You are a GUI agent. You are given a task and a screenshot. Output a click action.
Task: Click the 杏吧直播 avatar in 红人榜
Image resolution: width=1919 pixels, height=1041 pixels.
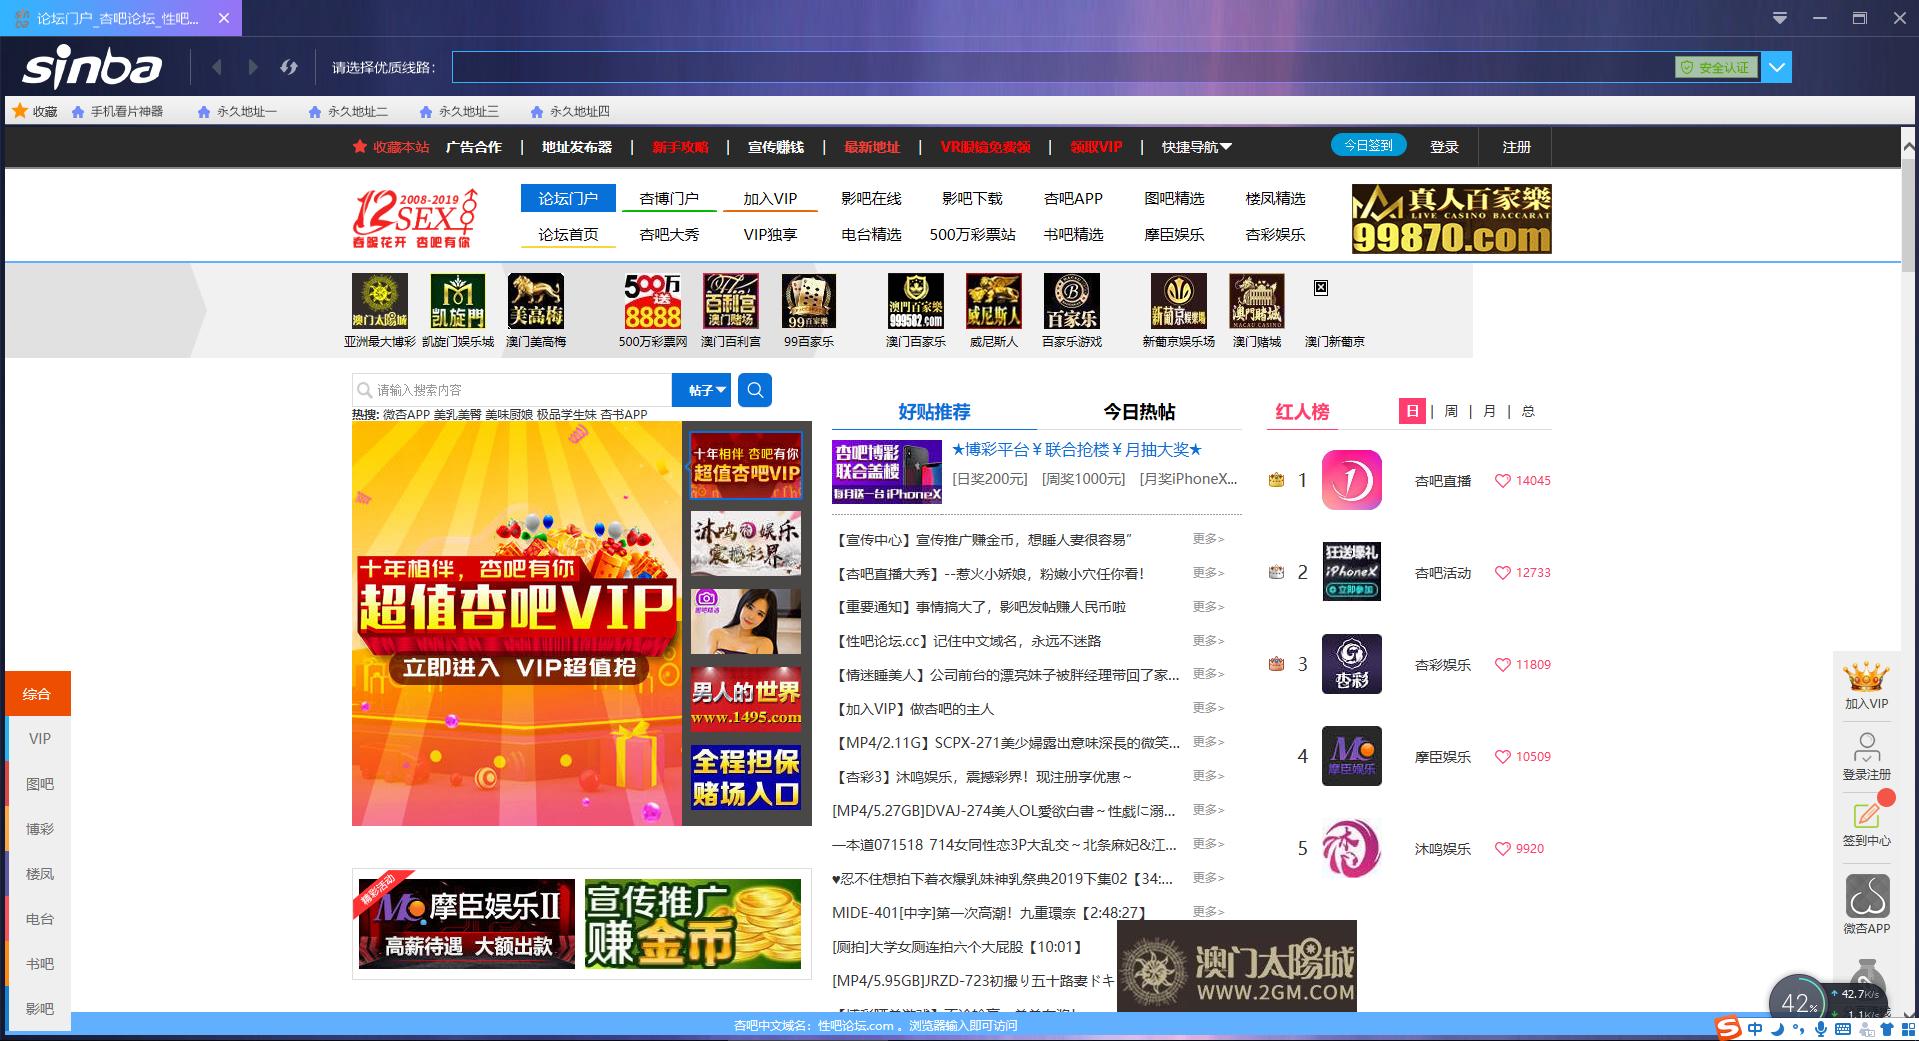click(x=1352, y=480)
